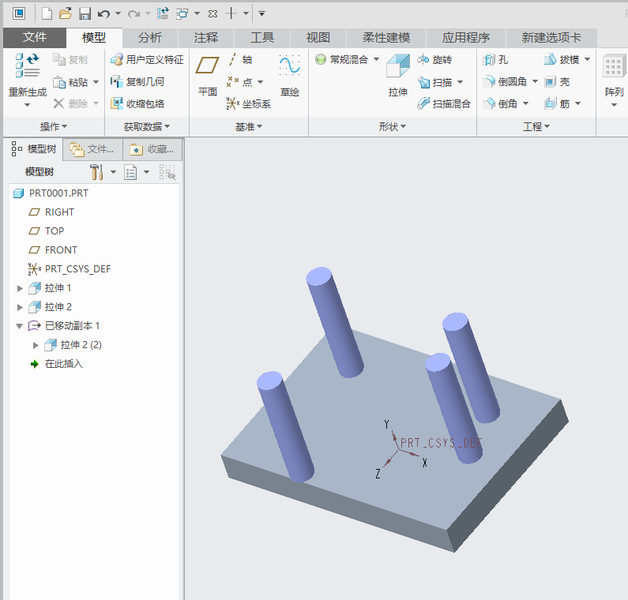This screenshot has height=600, width=628.
Task: Click the 拔模 draft tool
Action: click(562, 60)
